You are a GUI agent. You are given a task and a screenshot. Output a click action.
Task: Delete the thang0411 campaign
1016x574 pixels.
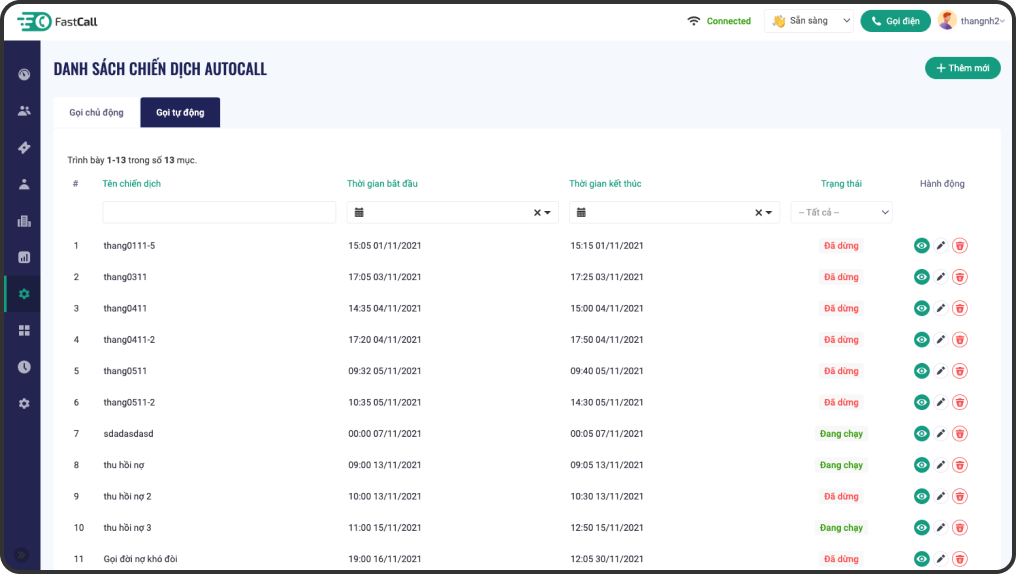[959, 308]
